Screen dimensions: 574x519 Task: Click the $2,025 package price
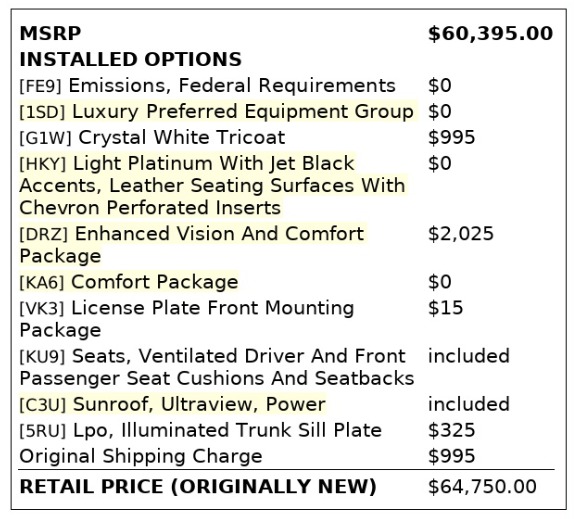461,234
